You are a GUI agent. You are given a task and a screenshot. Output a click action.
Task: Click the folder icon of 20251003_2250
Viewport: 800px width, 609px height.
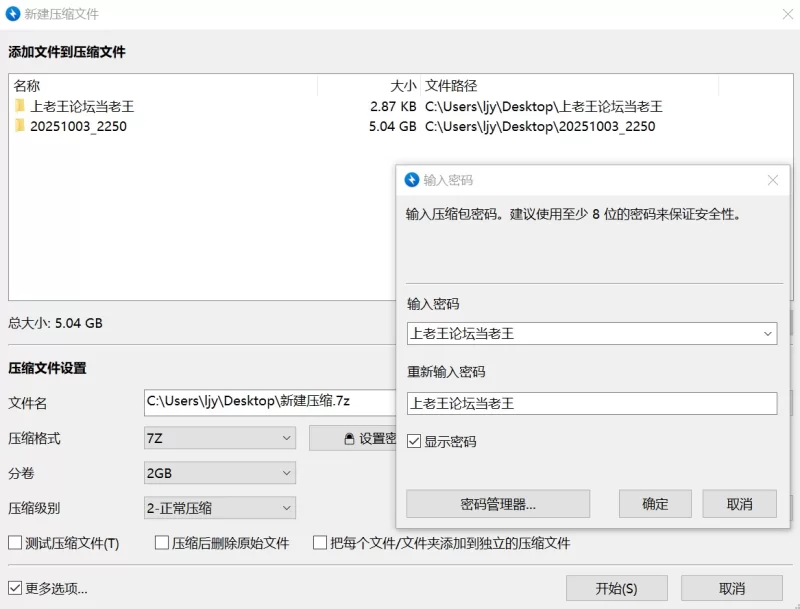point(20,126)
